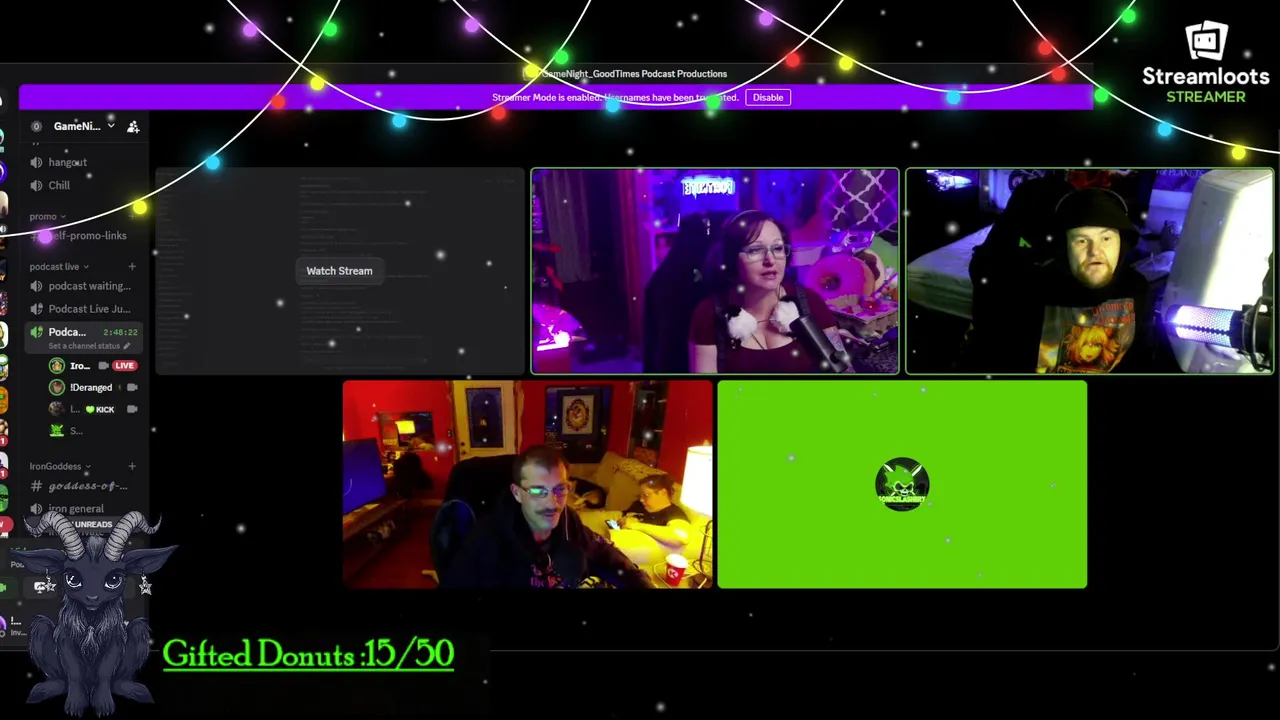Collapse the podcast live category
The height and width of the screenshot is (720, 1280).
(59, 267)
